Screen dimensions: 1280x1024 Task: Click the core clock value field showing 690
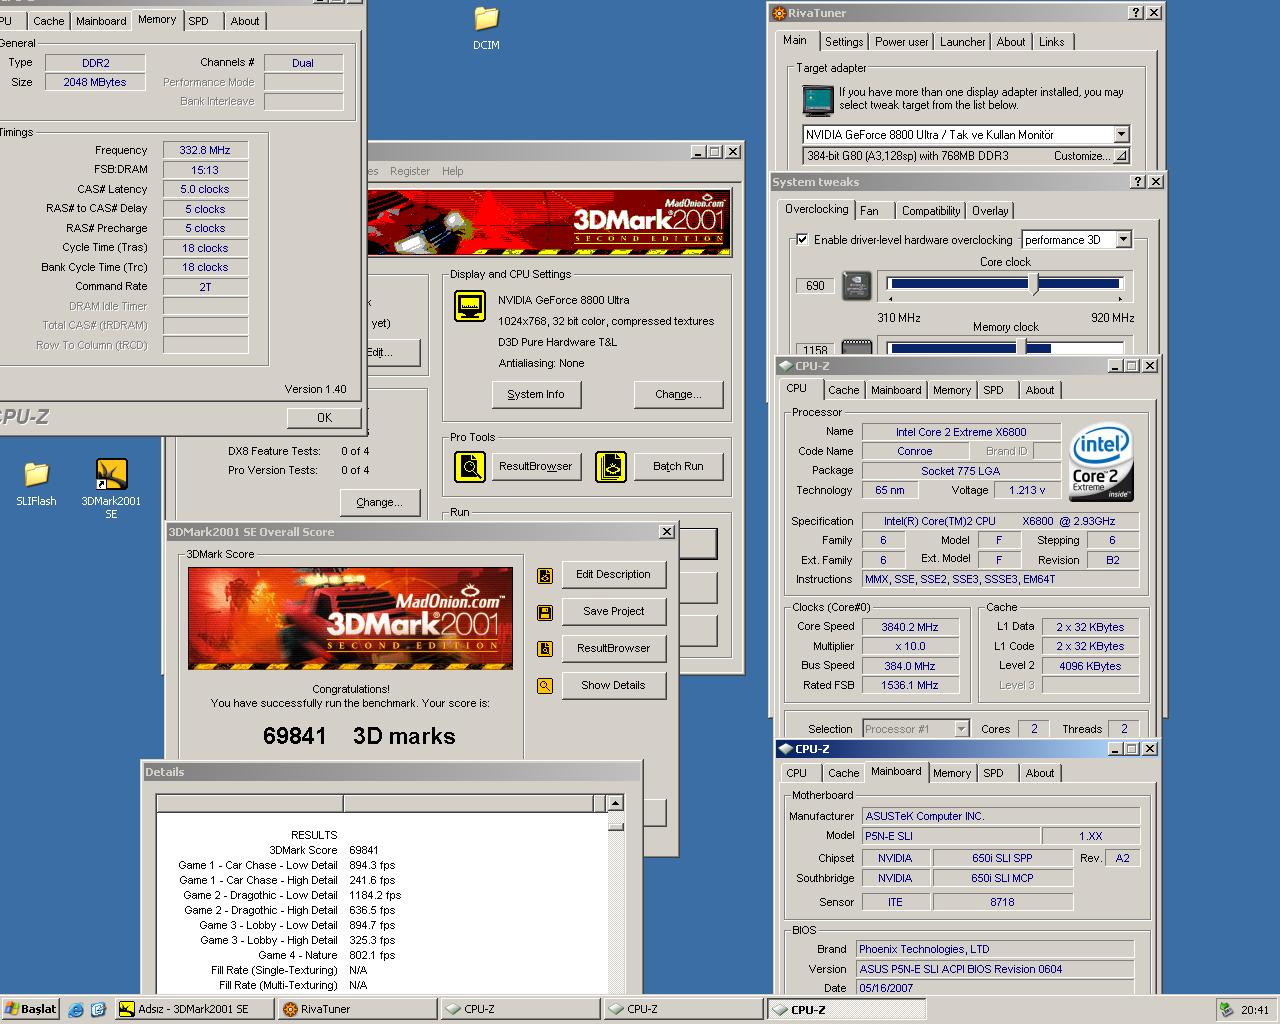pyautogui.click(x=816, y=285)
